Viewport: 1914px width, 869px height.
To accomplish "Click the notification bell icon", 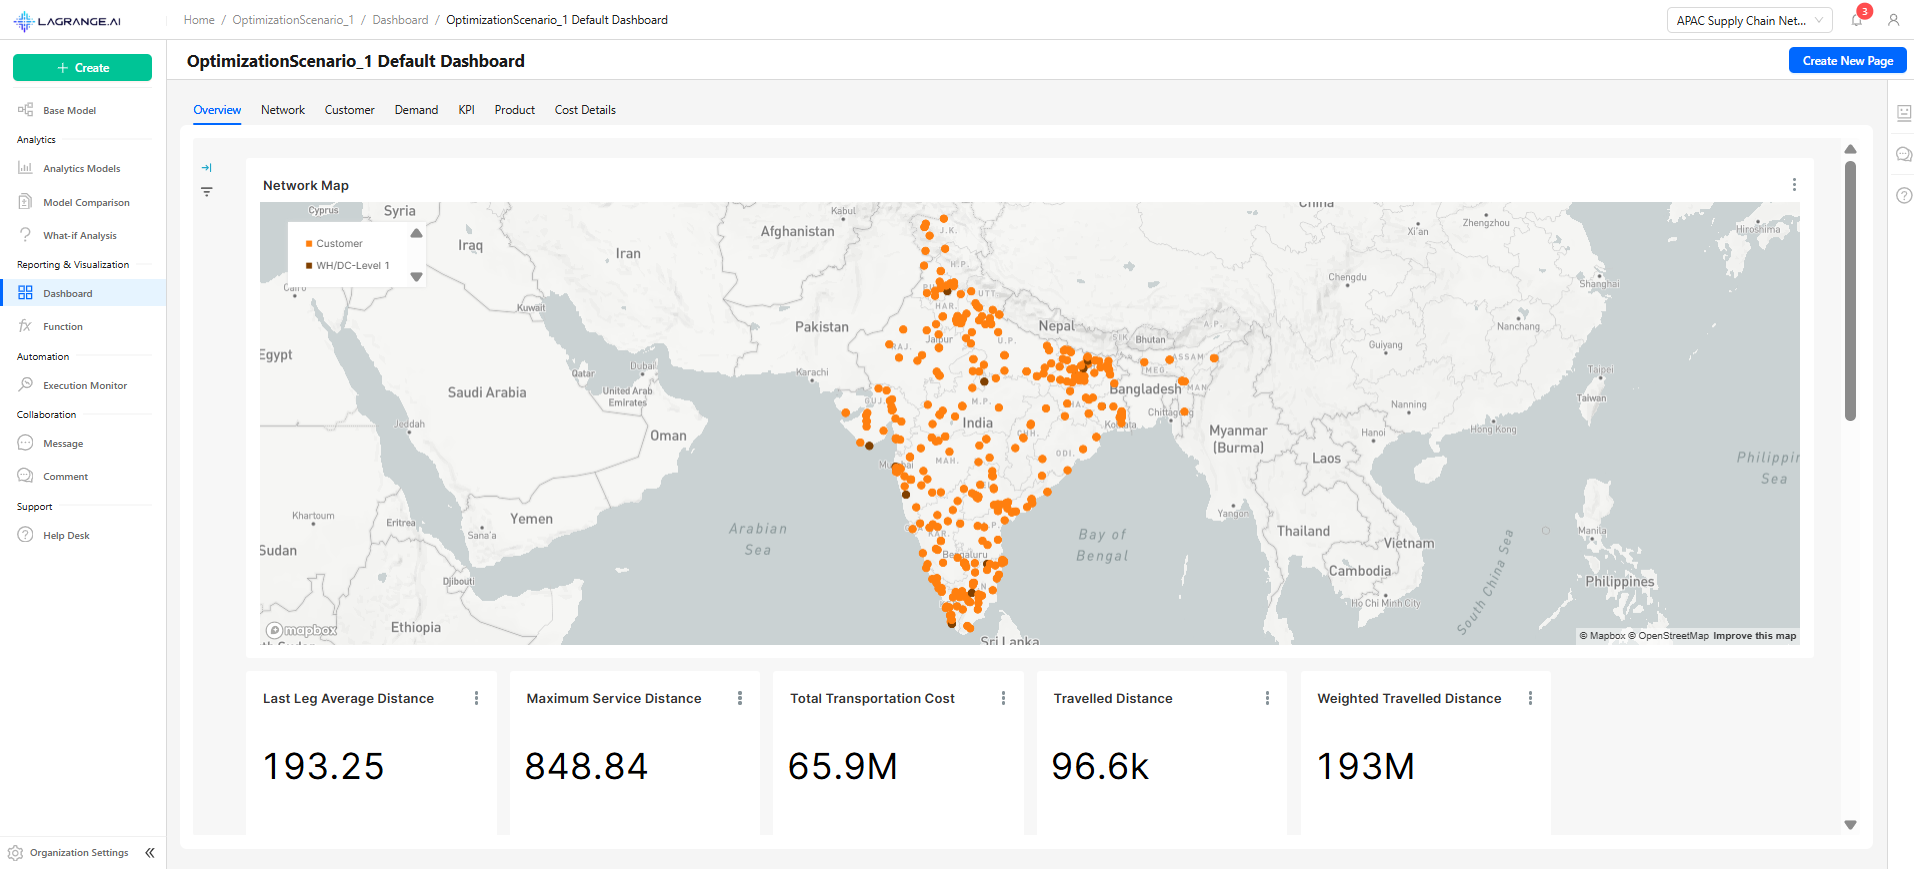I will [1857, 20].
